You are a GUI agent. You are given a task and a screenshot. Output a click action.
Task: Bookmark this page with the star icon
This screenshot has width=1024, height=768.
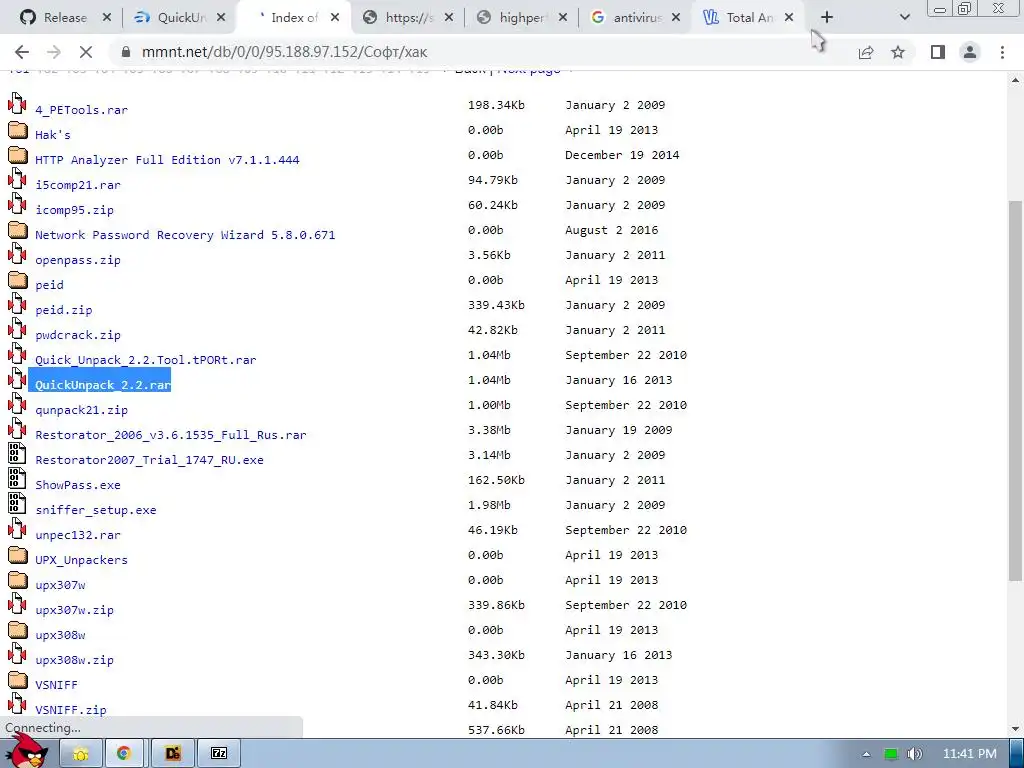coord(898,52)
